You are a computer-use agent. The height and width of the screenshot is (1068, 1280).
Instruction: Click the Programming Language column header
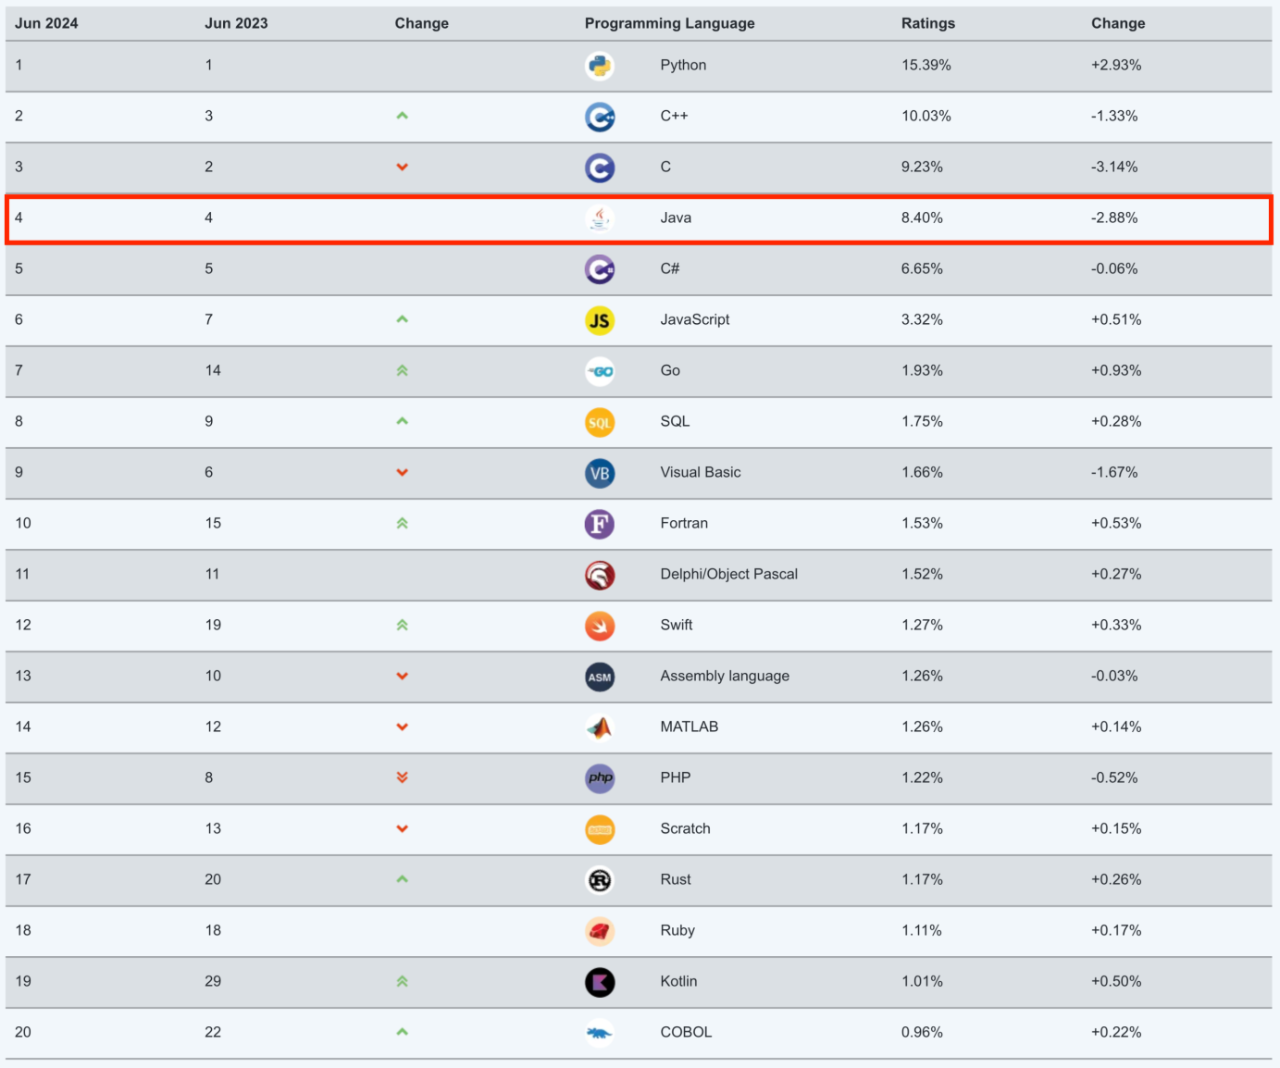pos(669,23)
